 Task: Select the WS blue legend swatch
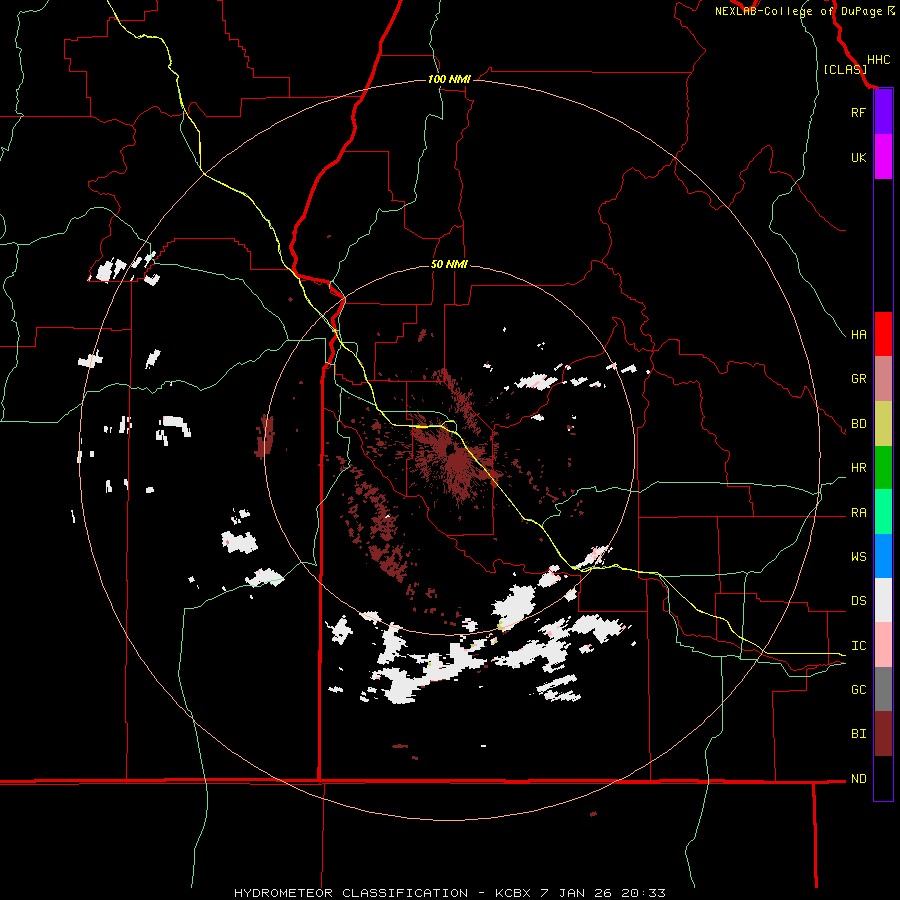883,556
